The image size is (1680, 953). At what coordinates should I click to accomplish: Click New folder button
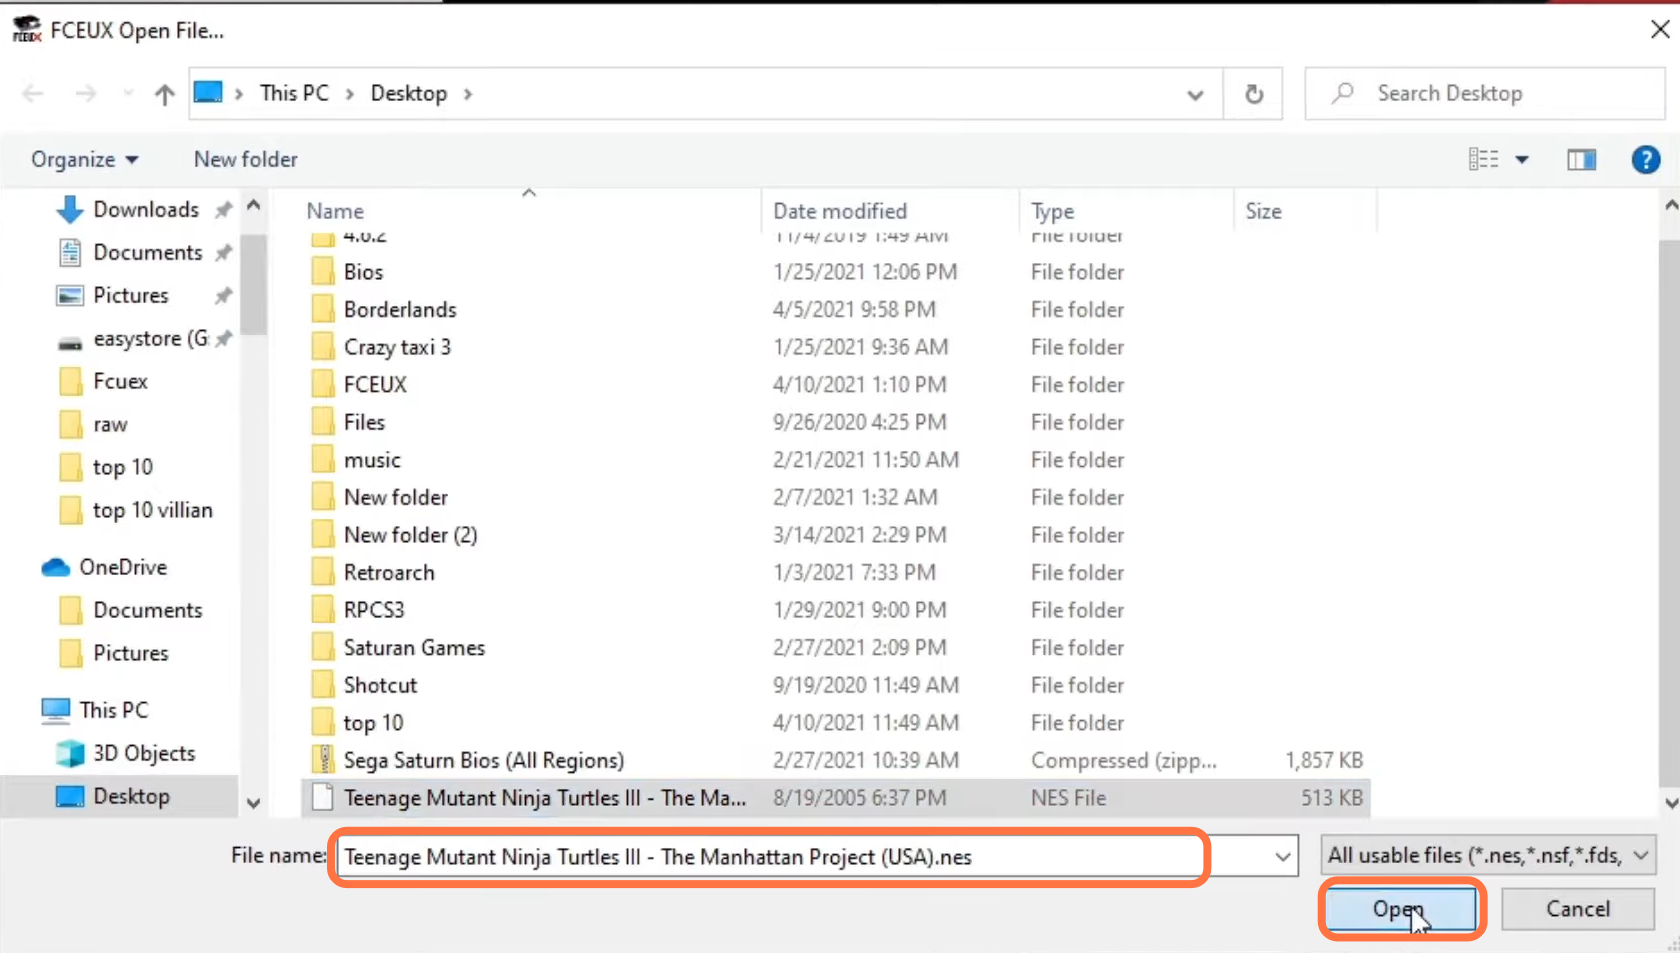[x=245, y=159]
